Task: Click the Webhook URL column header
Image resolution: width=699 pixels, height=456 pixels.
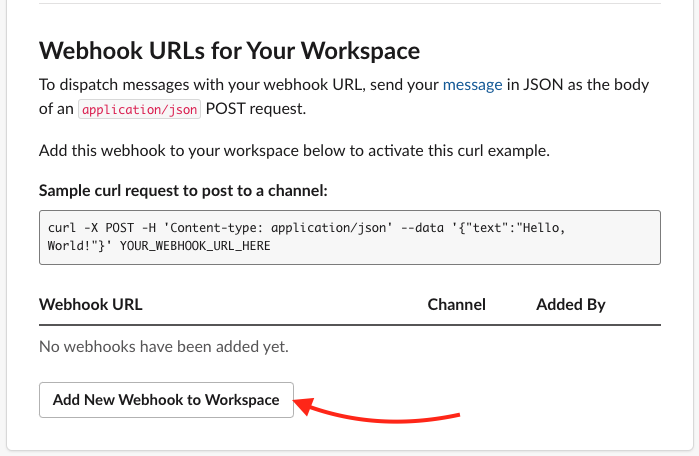Action: tap(91, 304)
